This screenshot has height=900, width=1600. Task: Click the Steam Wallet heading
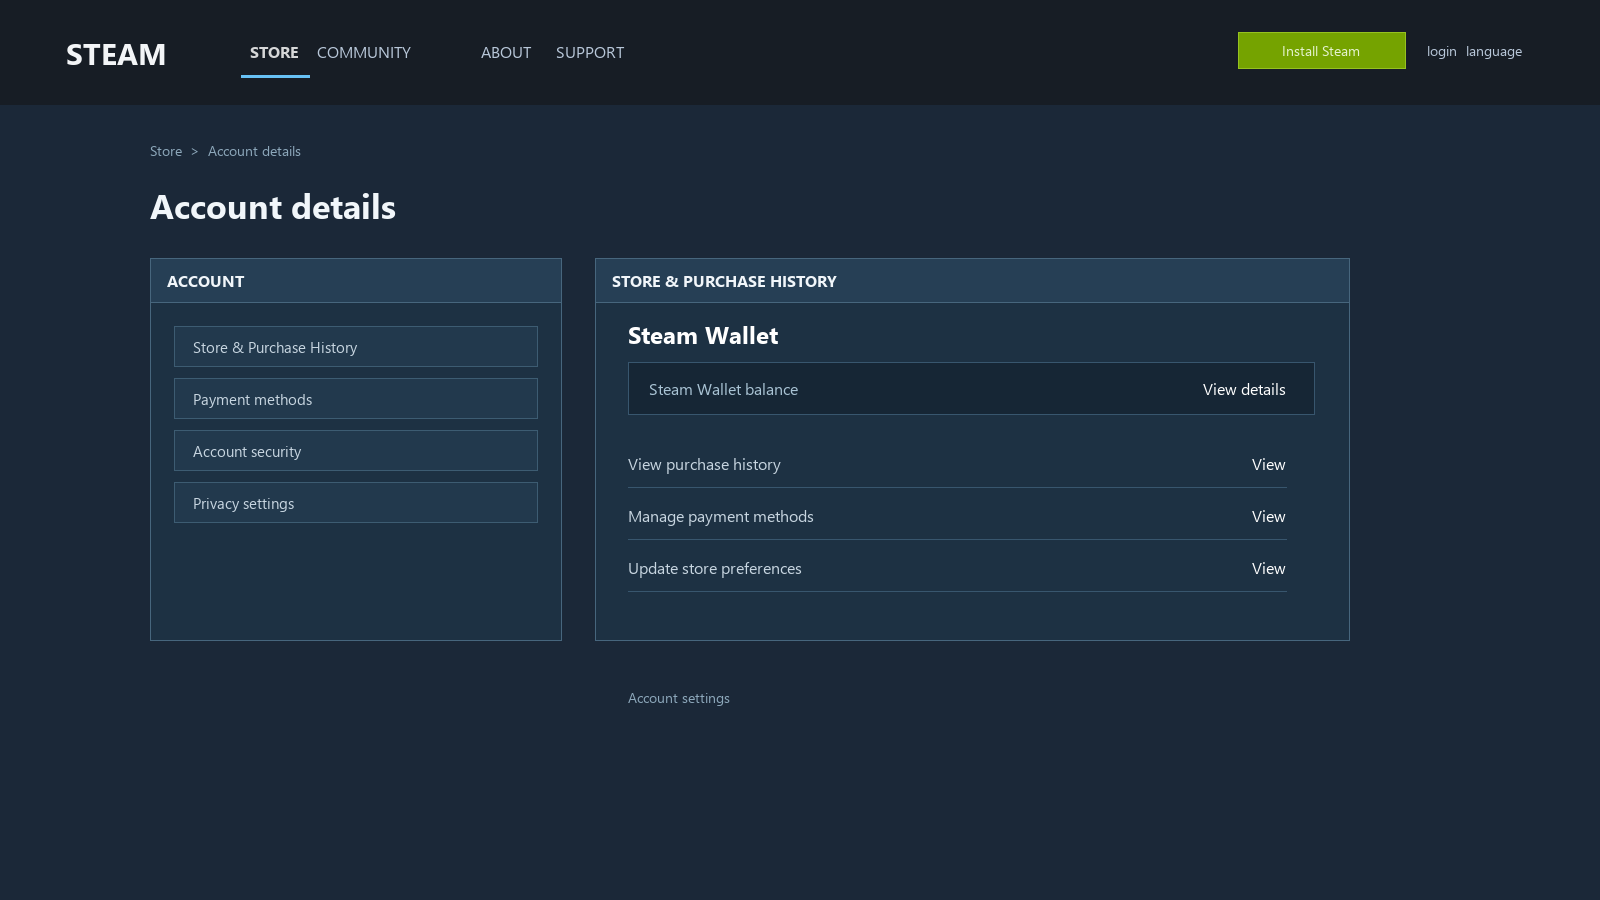click(703, 336)
